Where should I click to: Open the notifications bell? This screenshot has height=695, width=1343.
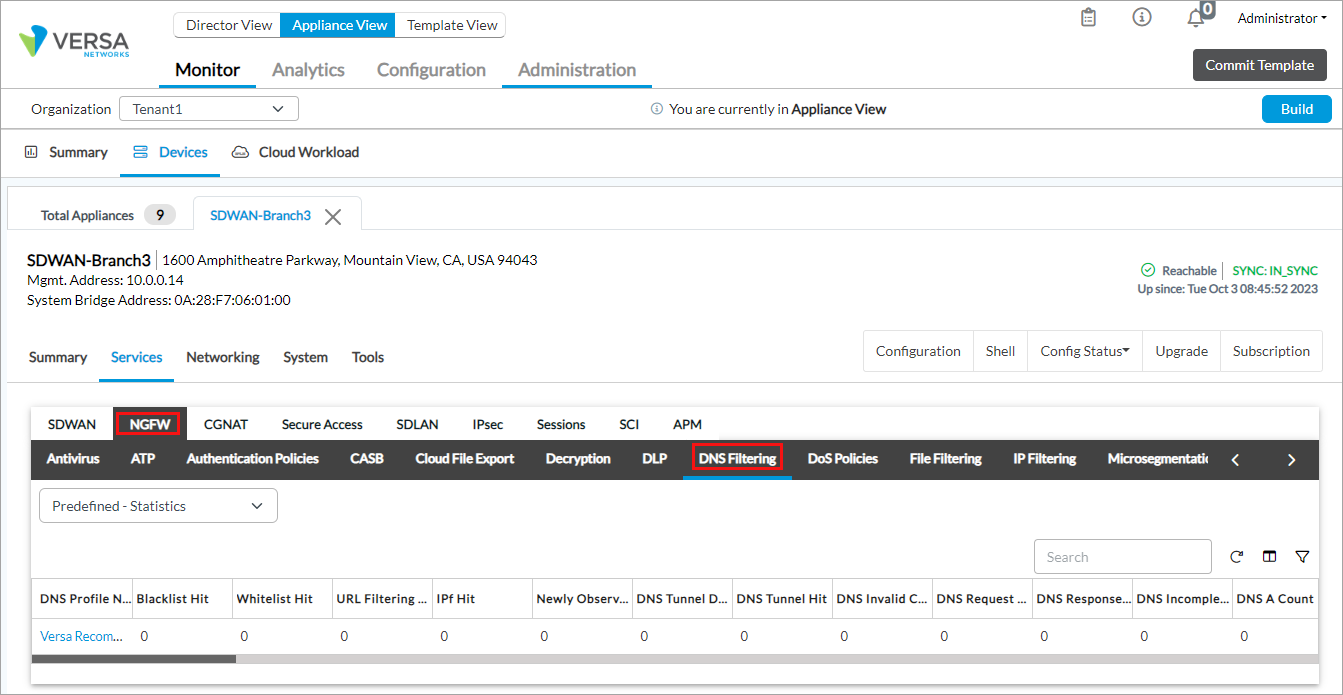point(1196,18)
